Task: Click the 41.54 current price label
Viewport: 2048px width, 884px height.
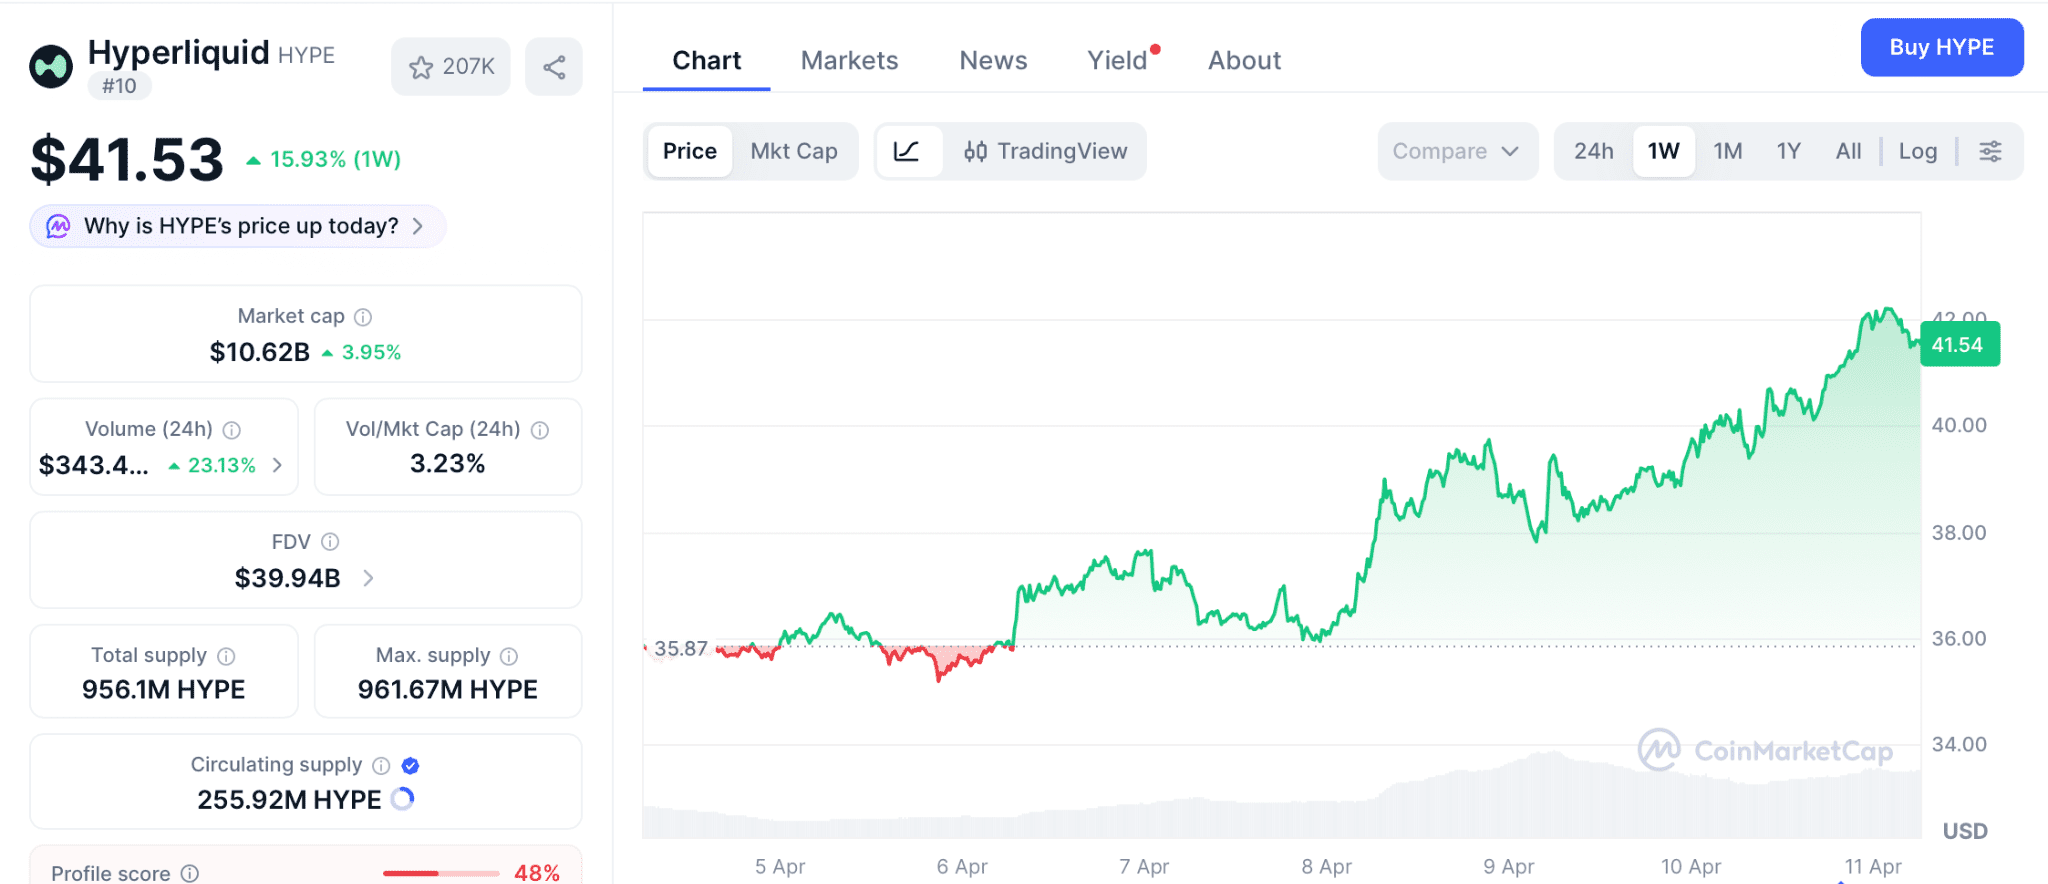Action: pos(1958,345)
